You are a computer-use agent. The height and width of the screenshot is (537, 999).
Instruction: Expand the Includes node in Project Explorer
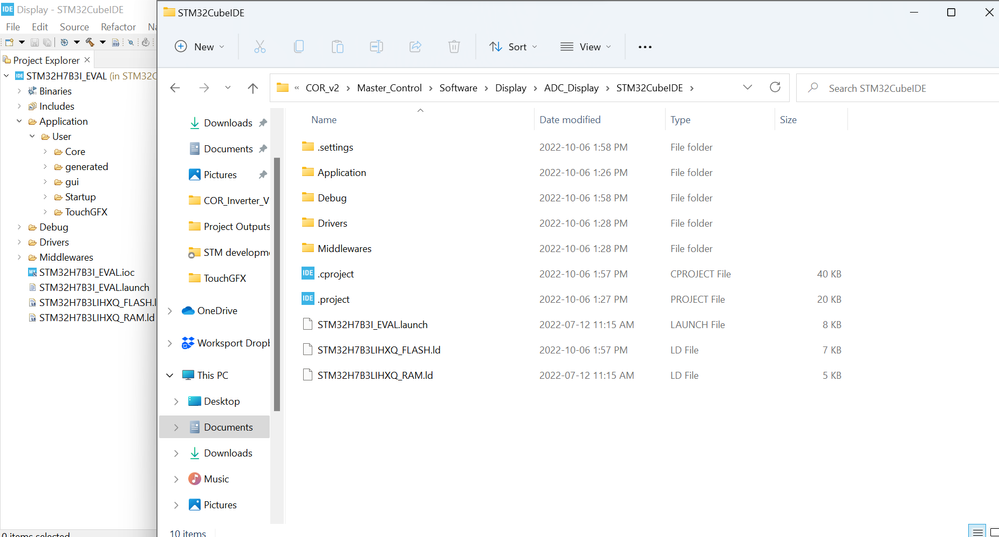[x=19, y=106]
